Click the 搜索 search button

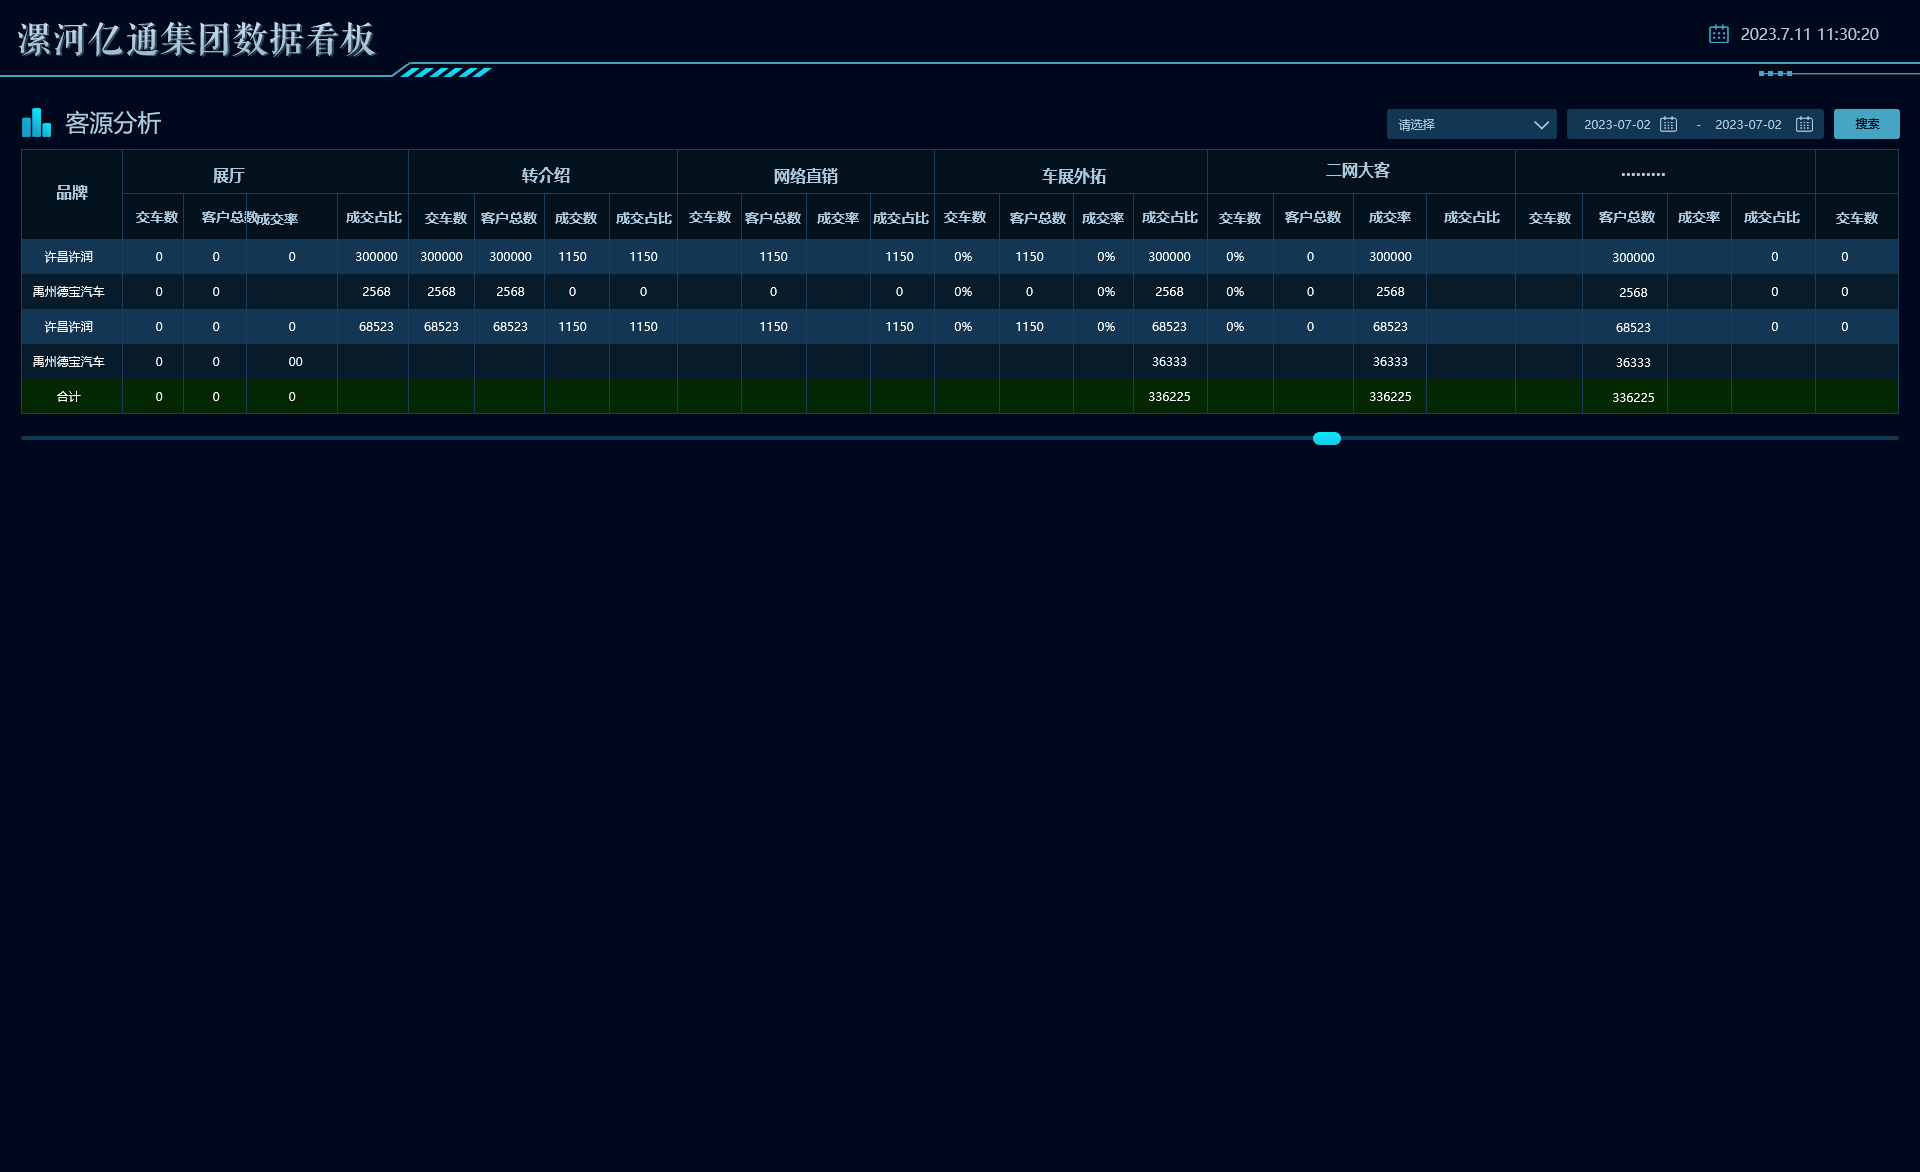(x=1866, y=124)
